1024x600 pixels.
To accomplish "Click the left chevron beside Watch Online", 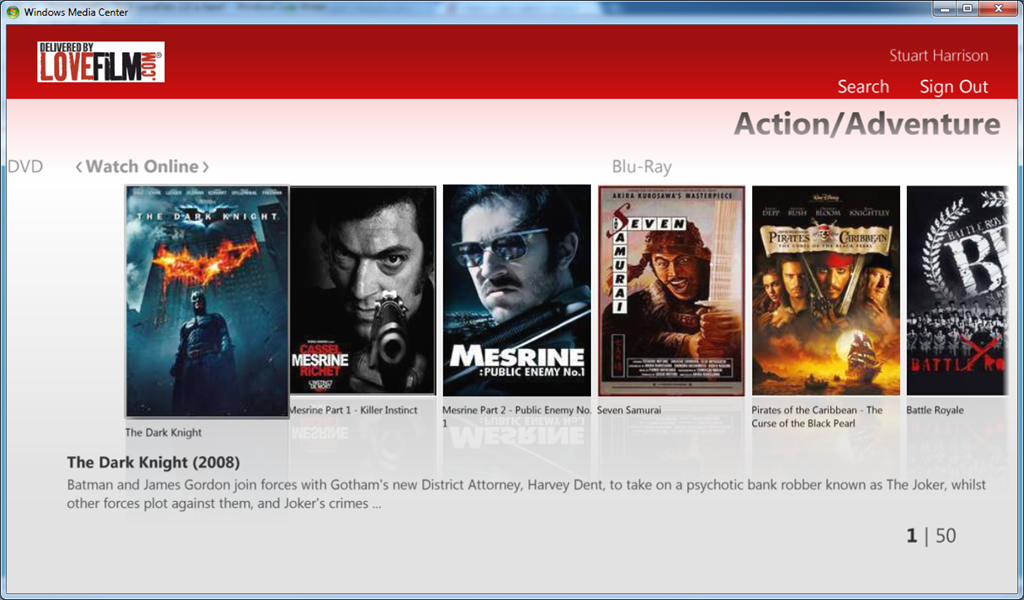I will coord(78,167).
